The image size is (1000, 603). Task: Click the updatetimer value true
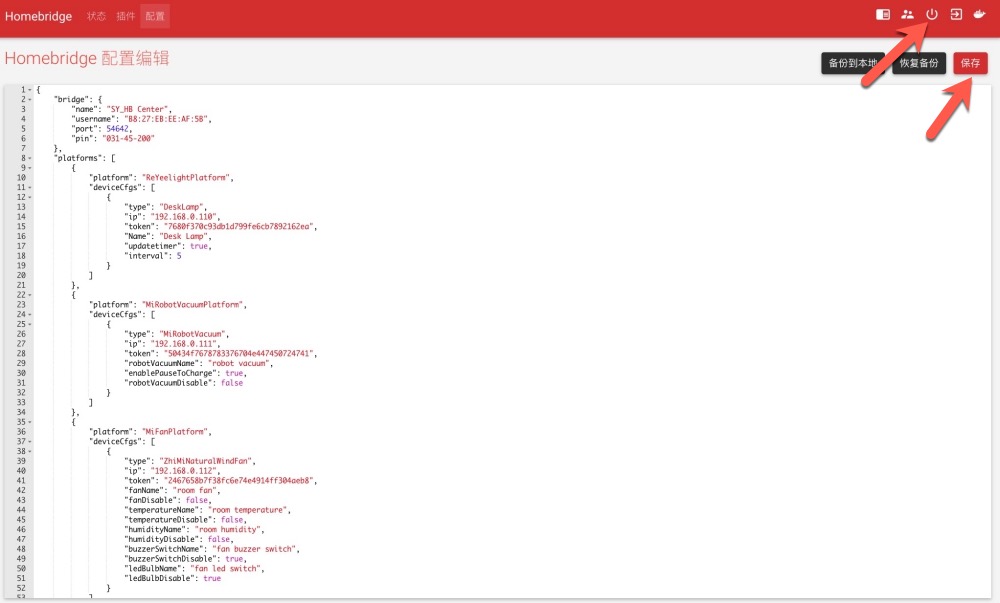tap(198, 246)
